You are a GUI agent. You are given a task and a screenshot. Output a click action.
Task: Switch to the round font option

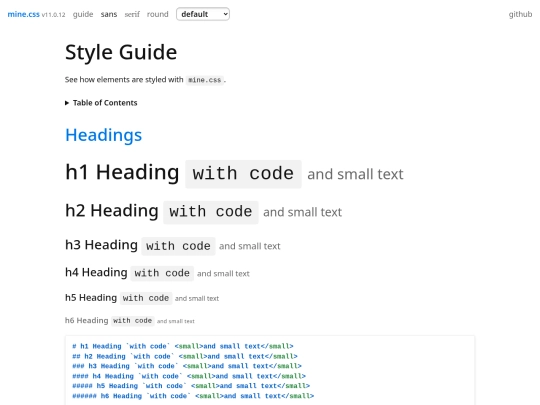pyautogui.click(x=157, y=14)
